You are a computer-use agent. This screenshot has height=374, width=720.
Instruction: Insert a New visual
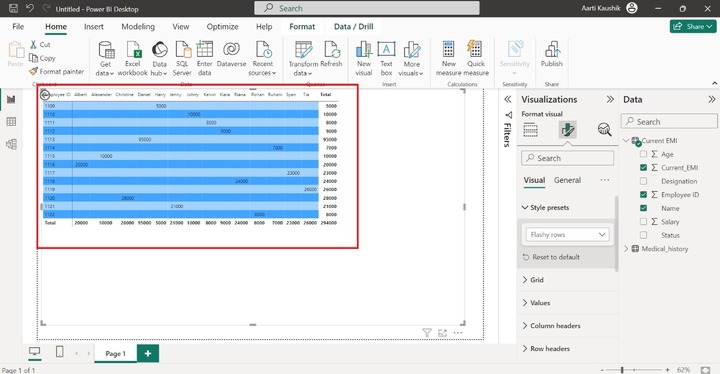coord(364,58)
